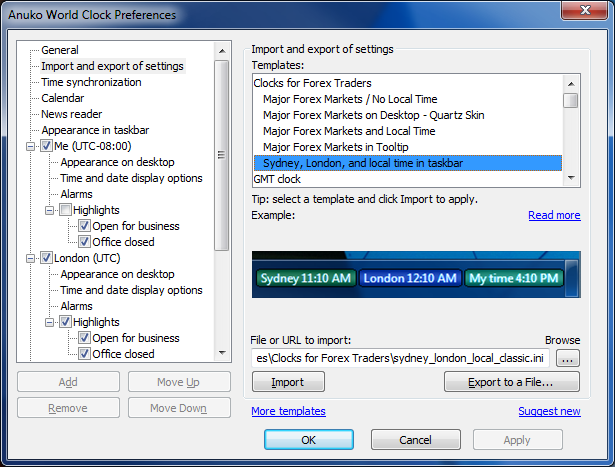Image resolution: width=615 pixels, height=467 pixels.
Task: Click the templates list scrollbar thumb
Action: [x=571, y=100]
